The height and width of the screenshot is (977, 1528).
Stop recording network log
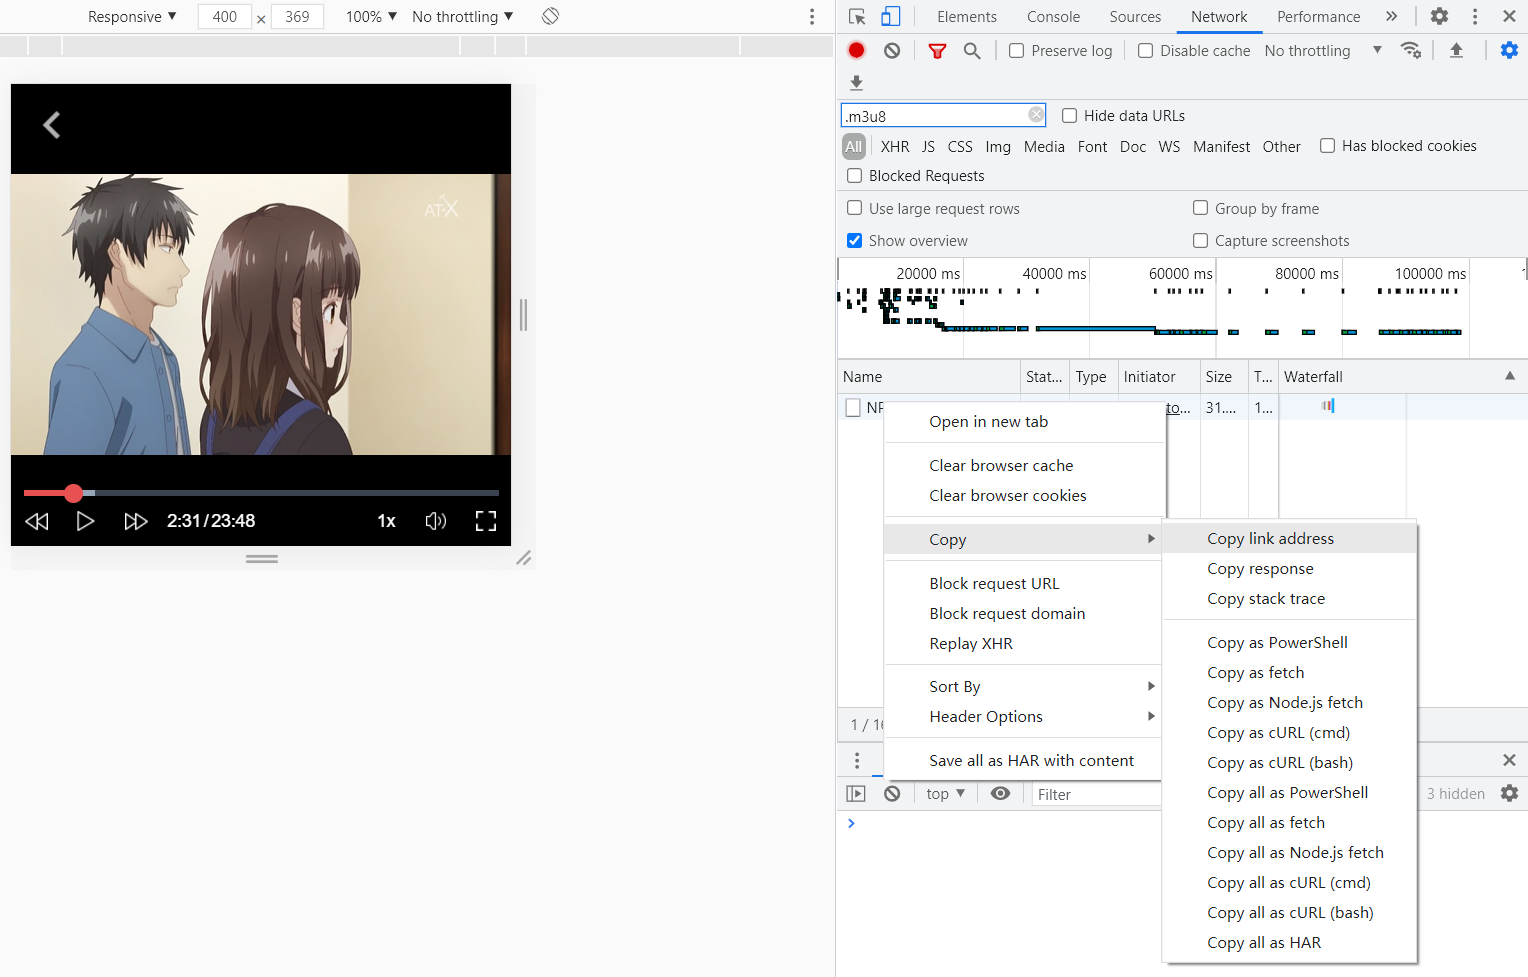pos(857,50)
